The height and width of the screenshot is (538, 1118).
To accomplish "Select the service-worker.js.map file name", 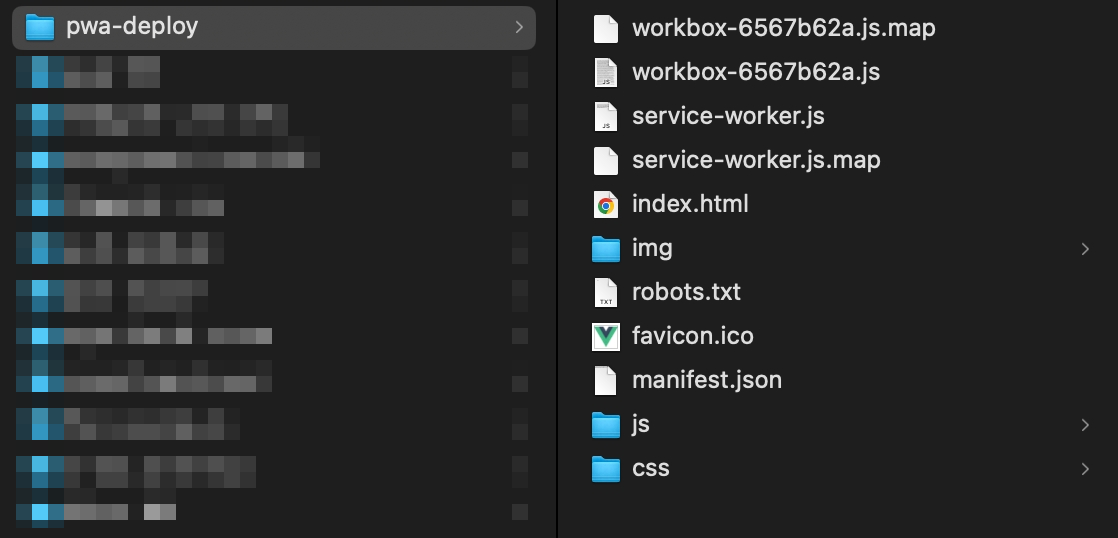I will point(756,161).
